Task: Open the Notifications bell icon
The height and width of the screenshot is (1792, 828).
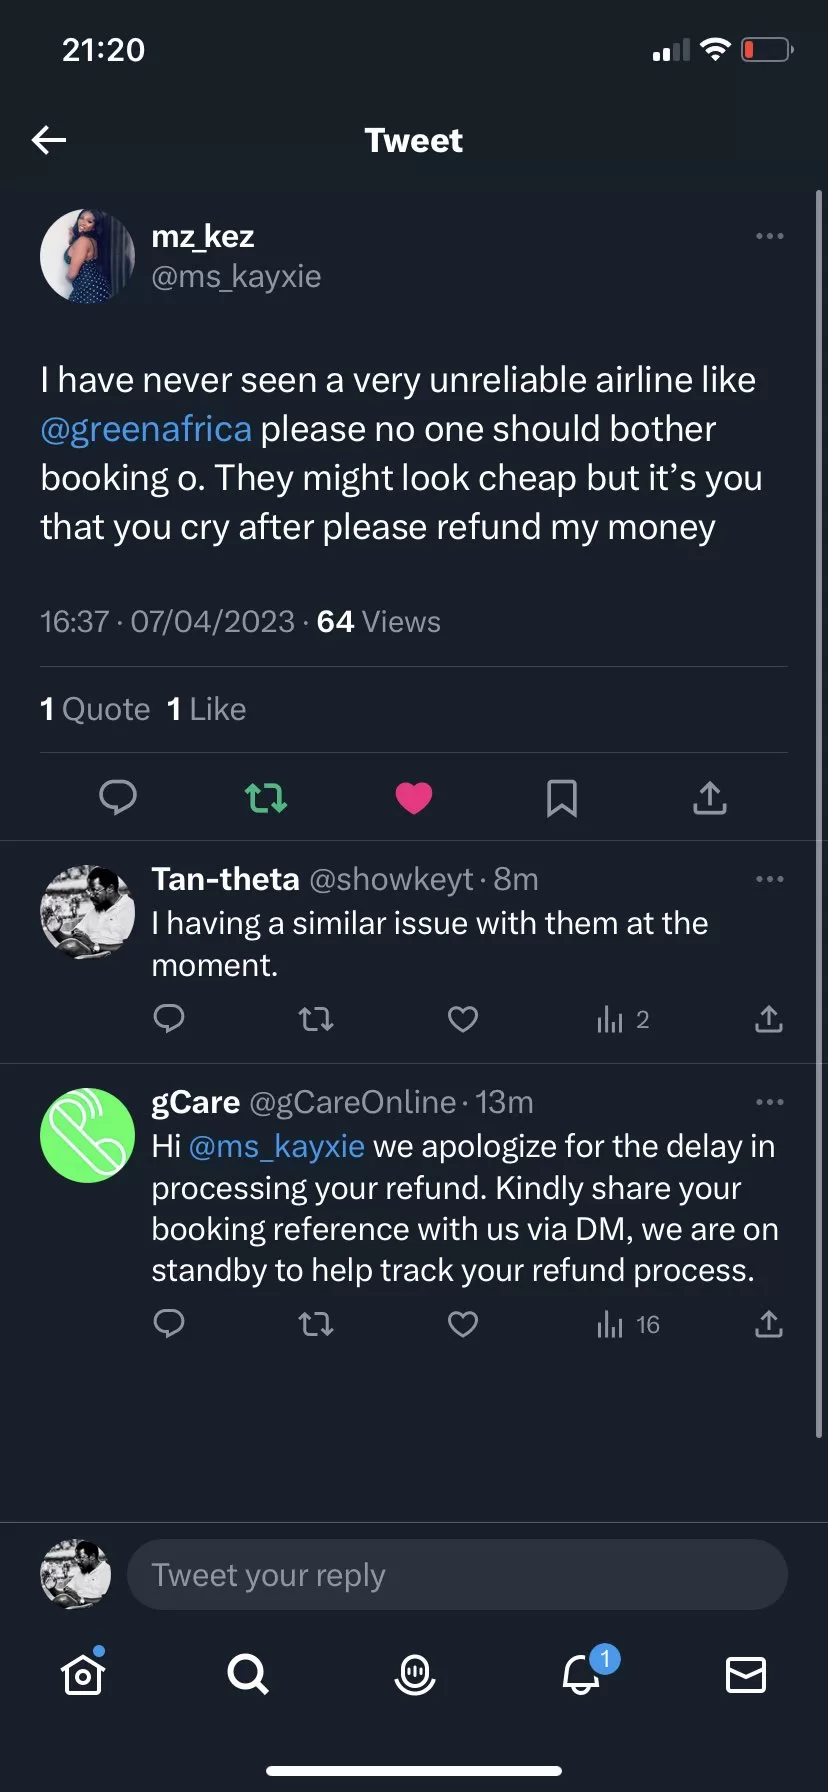Action: point(581,1674)
